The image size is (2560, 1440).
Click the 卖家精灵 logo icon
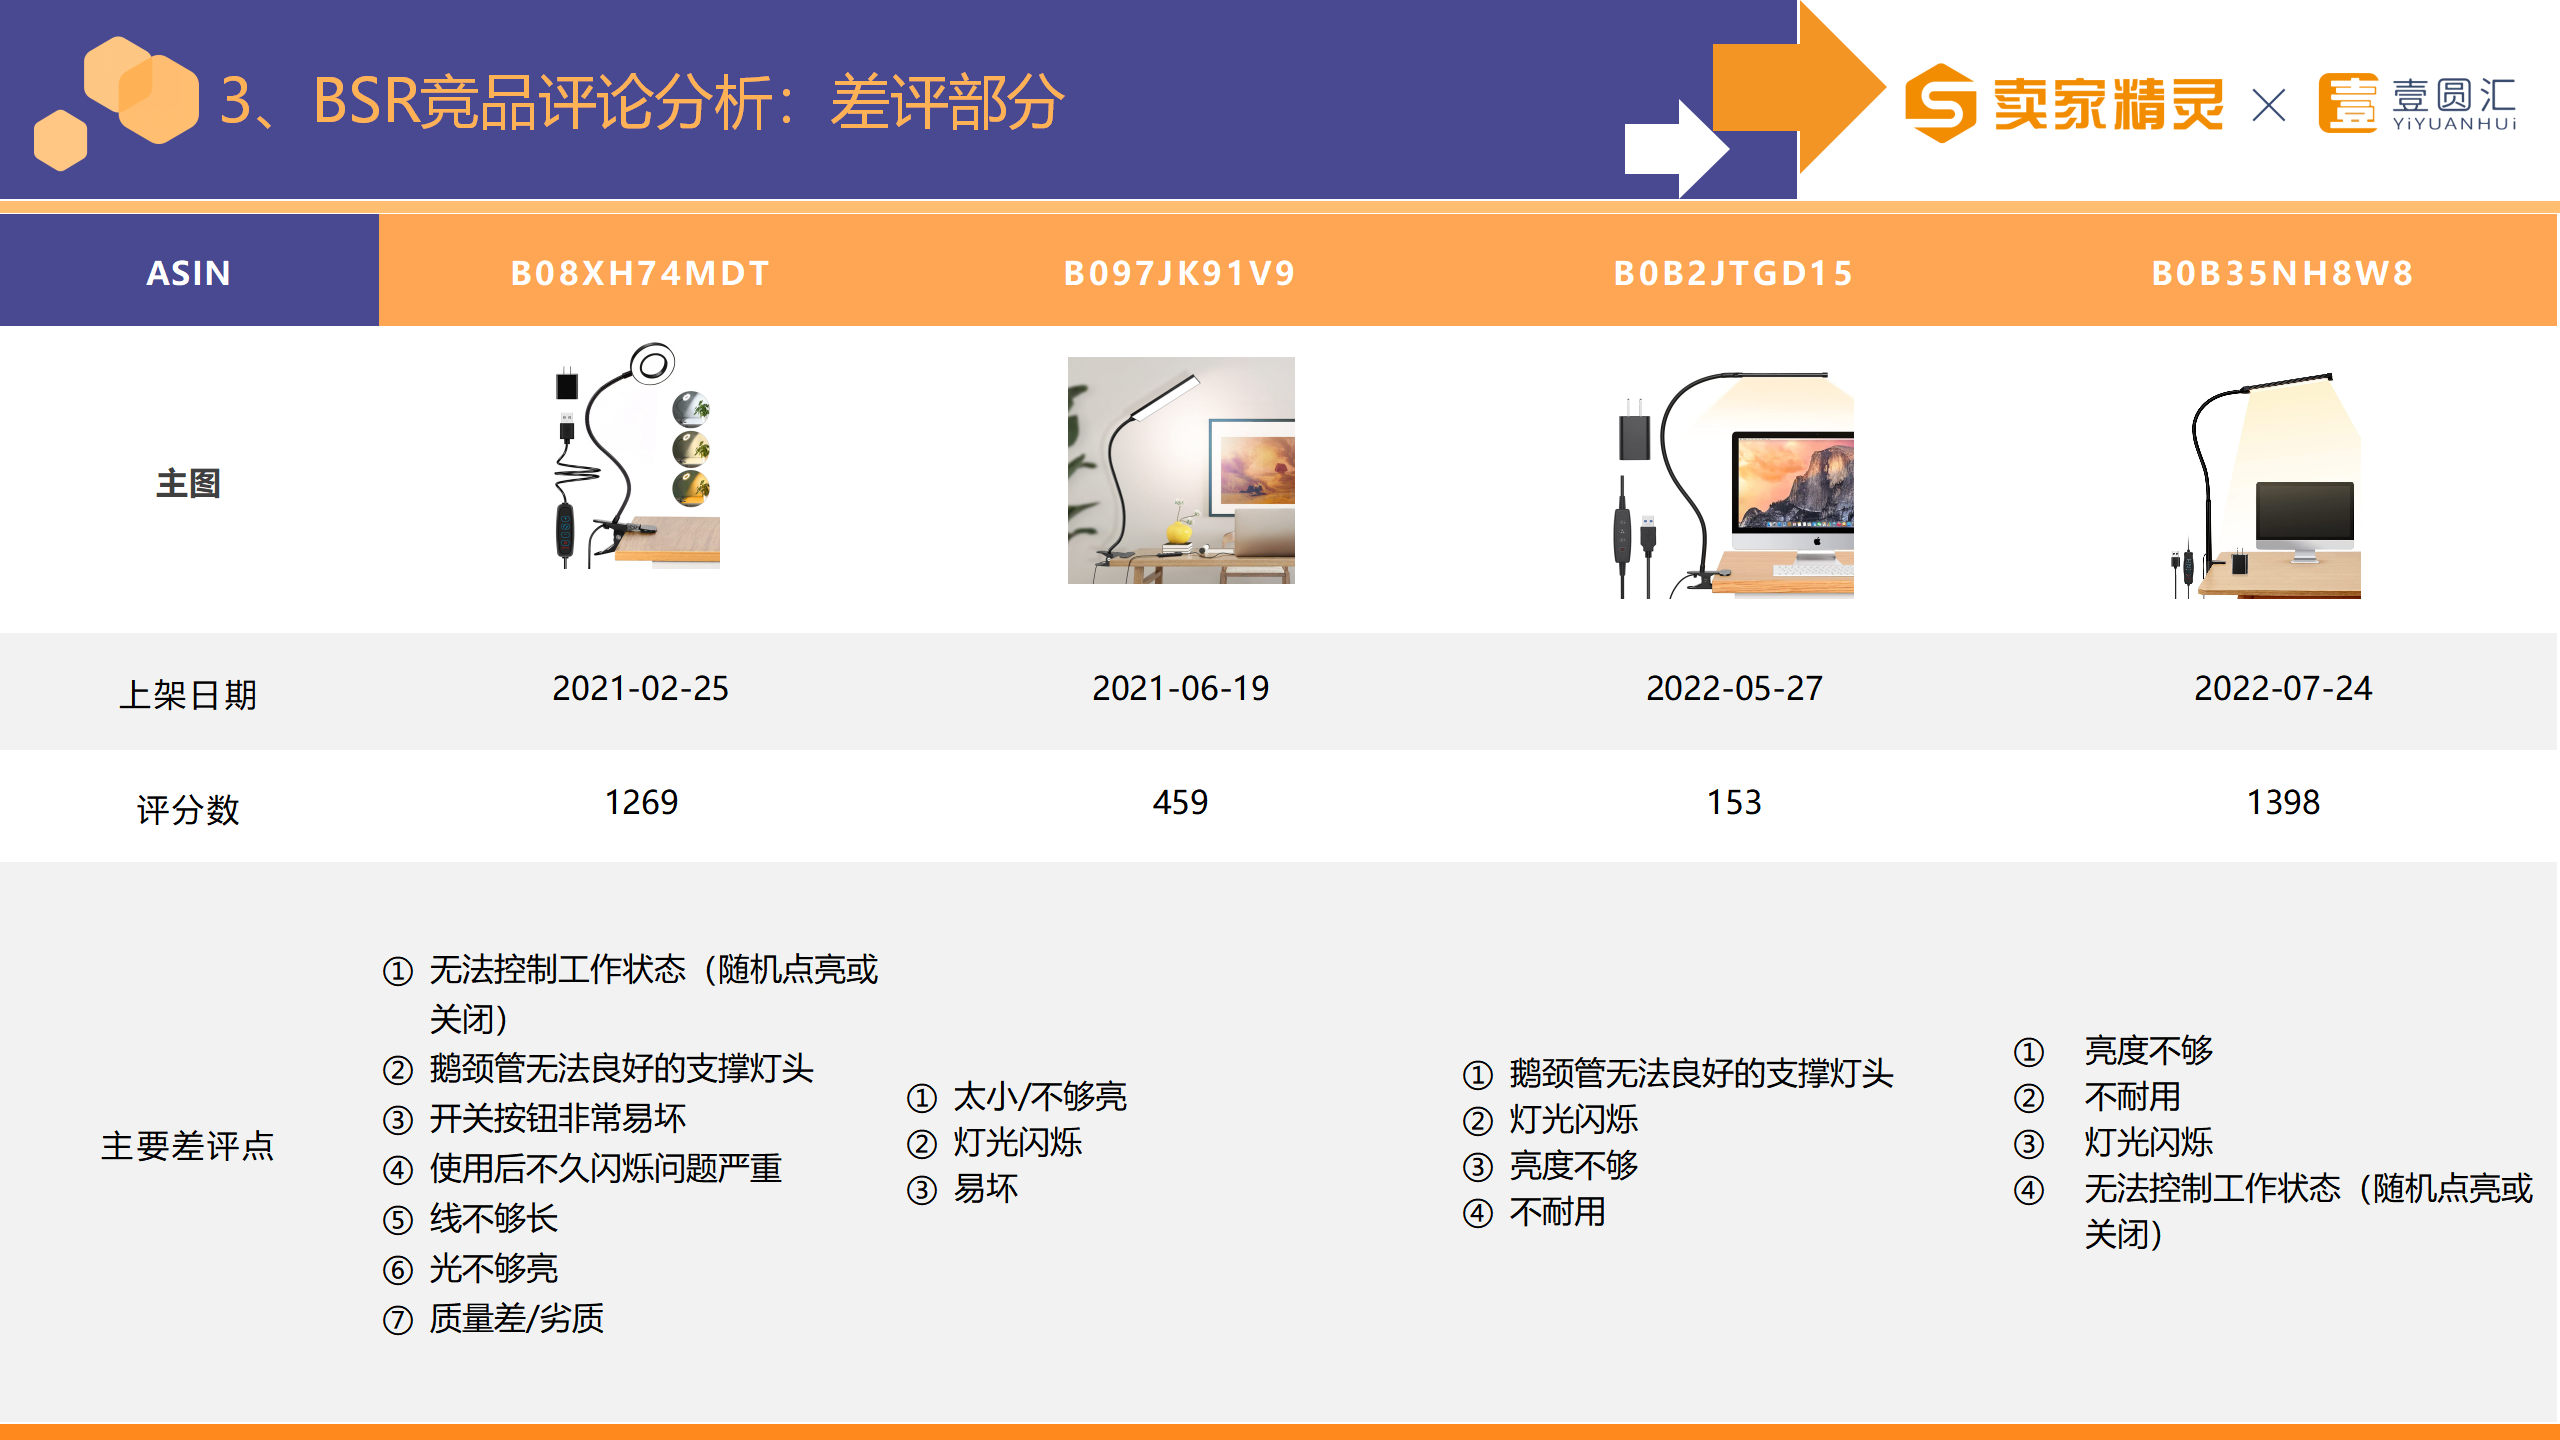[x=1940, y=103]
